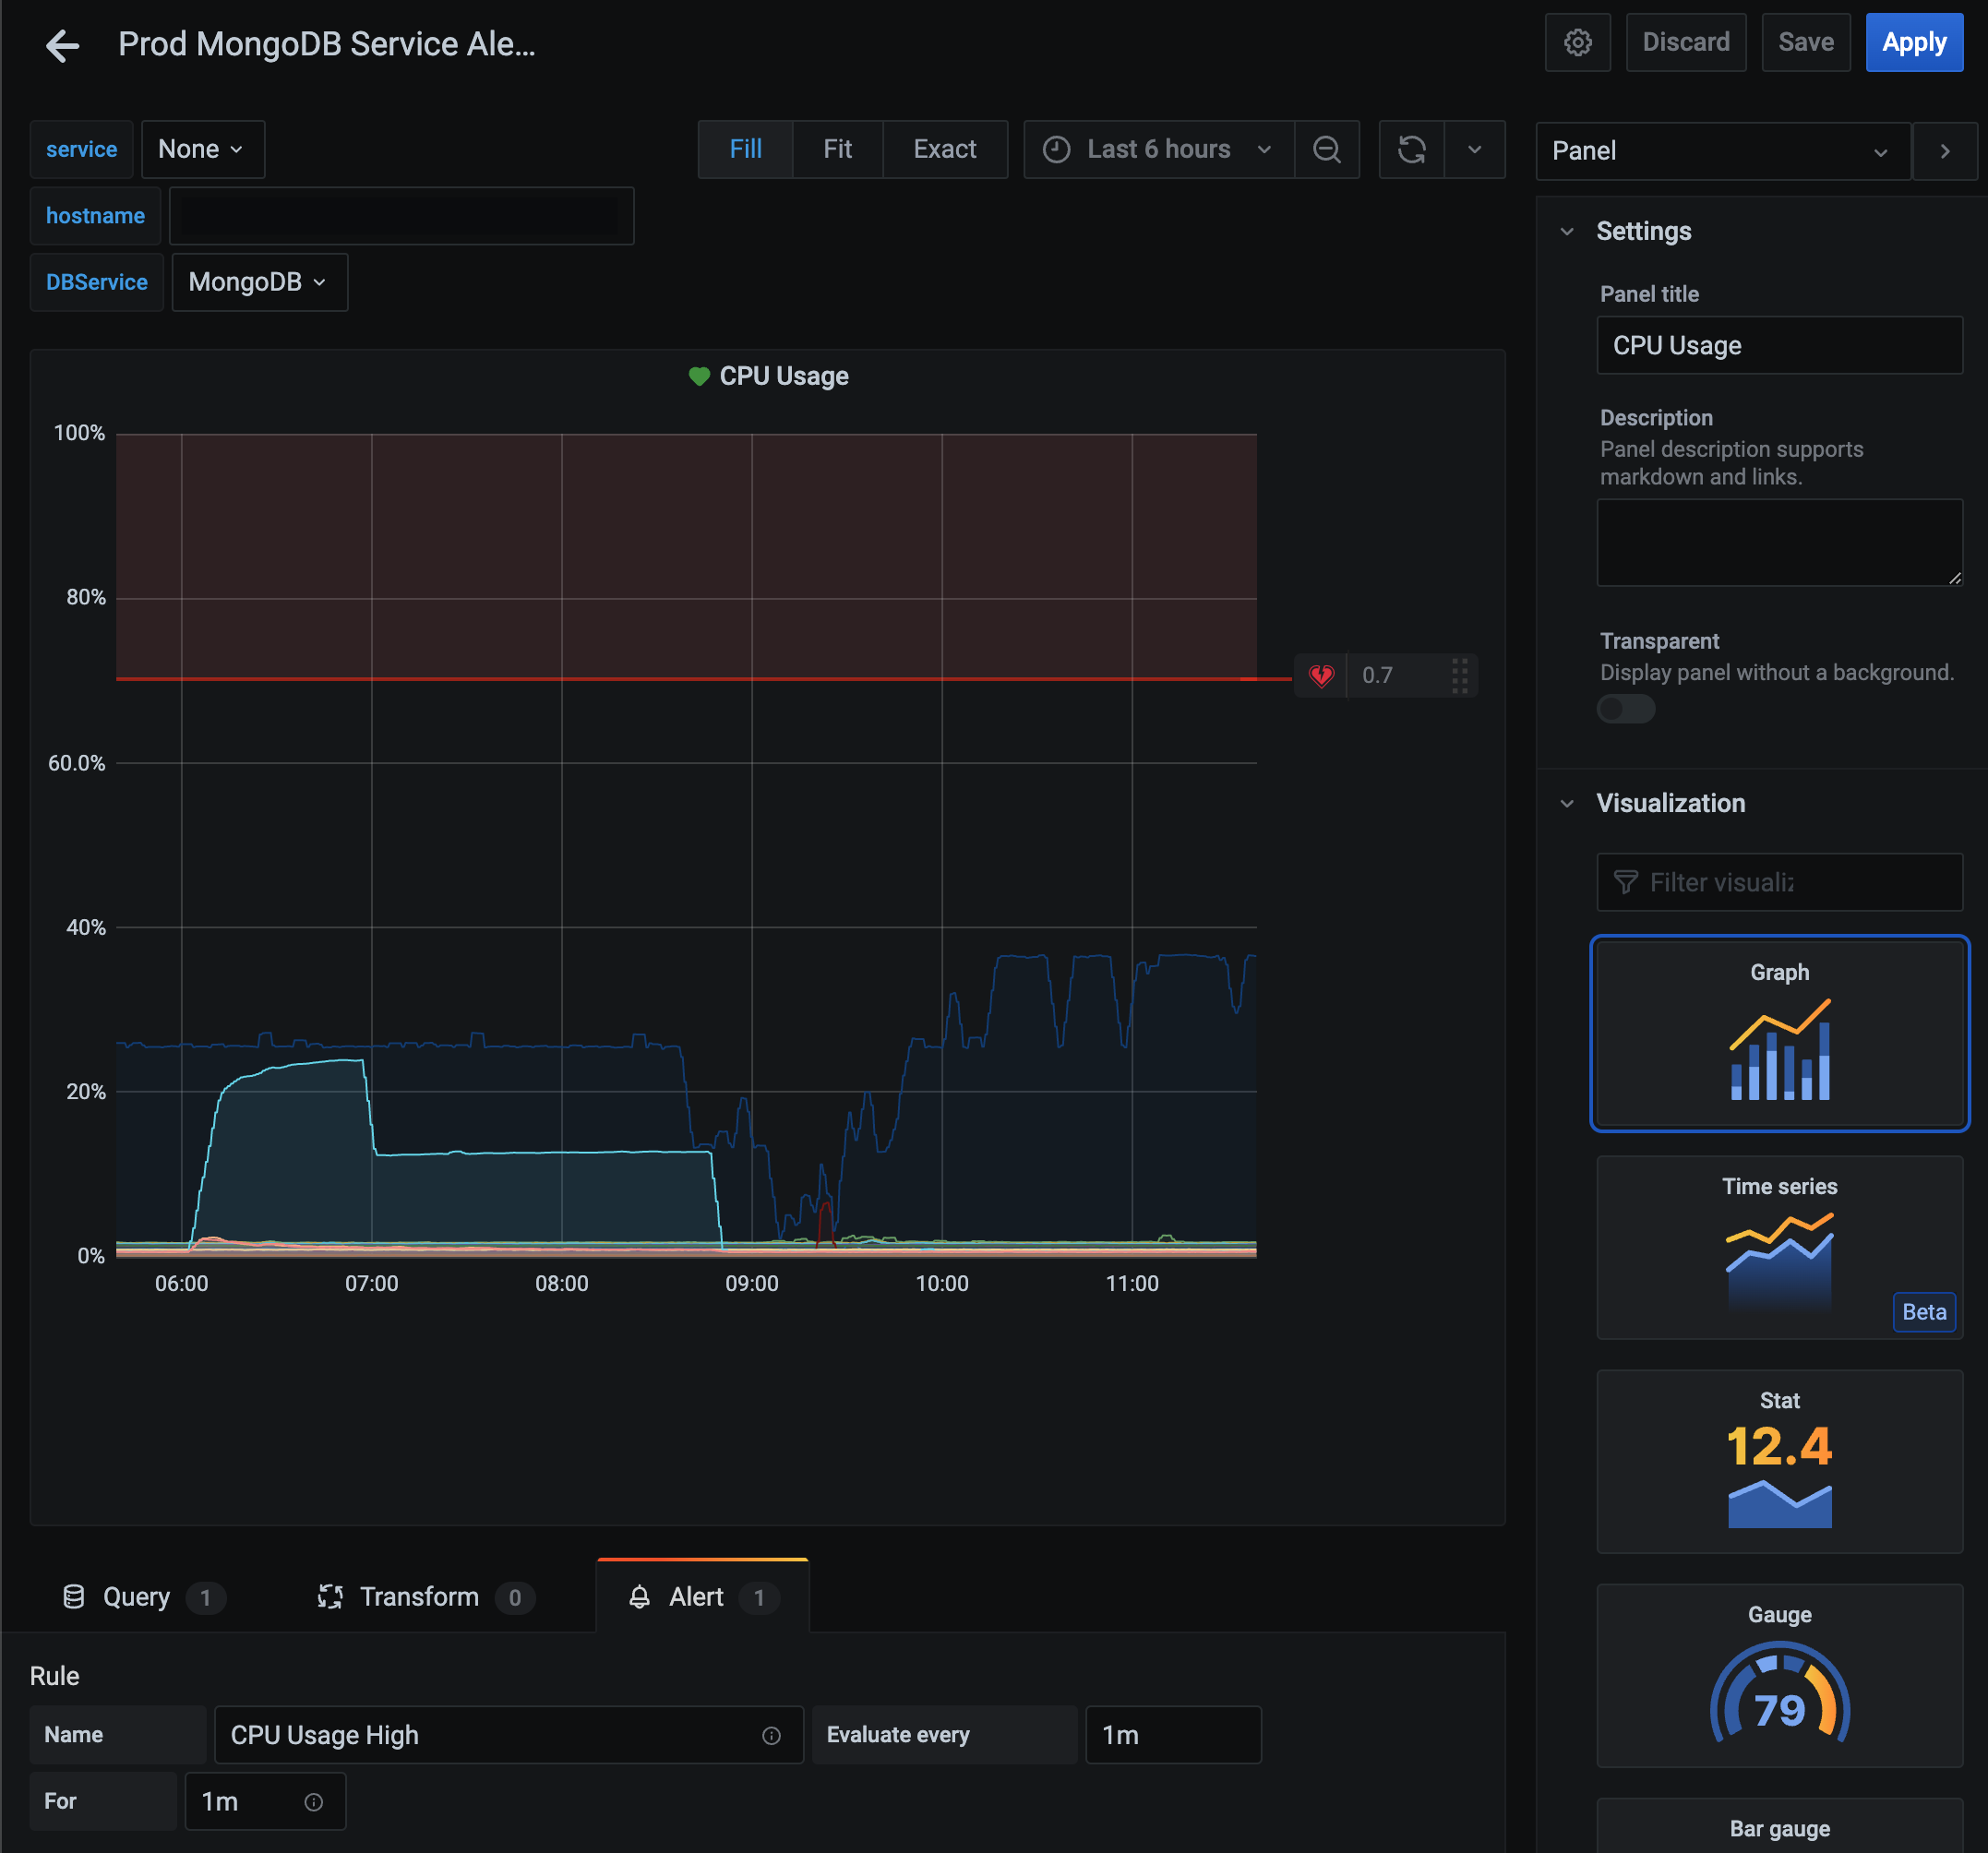The height and width of the screenshot is (1853, 1988).
Task: Click the zoom out time range icon
Action: click(x=1326, y=150)
